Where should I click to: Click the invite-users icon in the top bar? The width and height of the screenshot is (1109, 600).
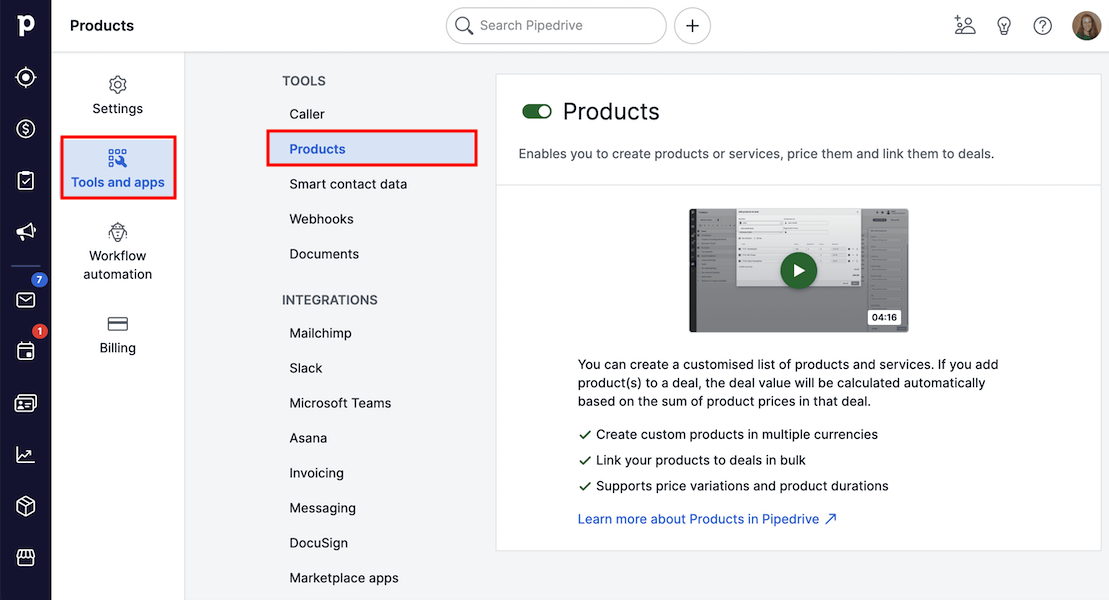[x=964, y=25]
